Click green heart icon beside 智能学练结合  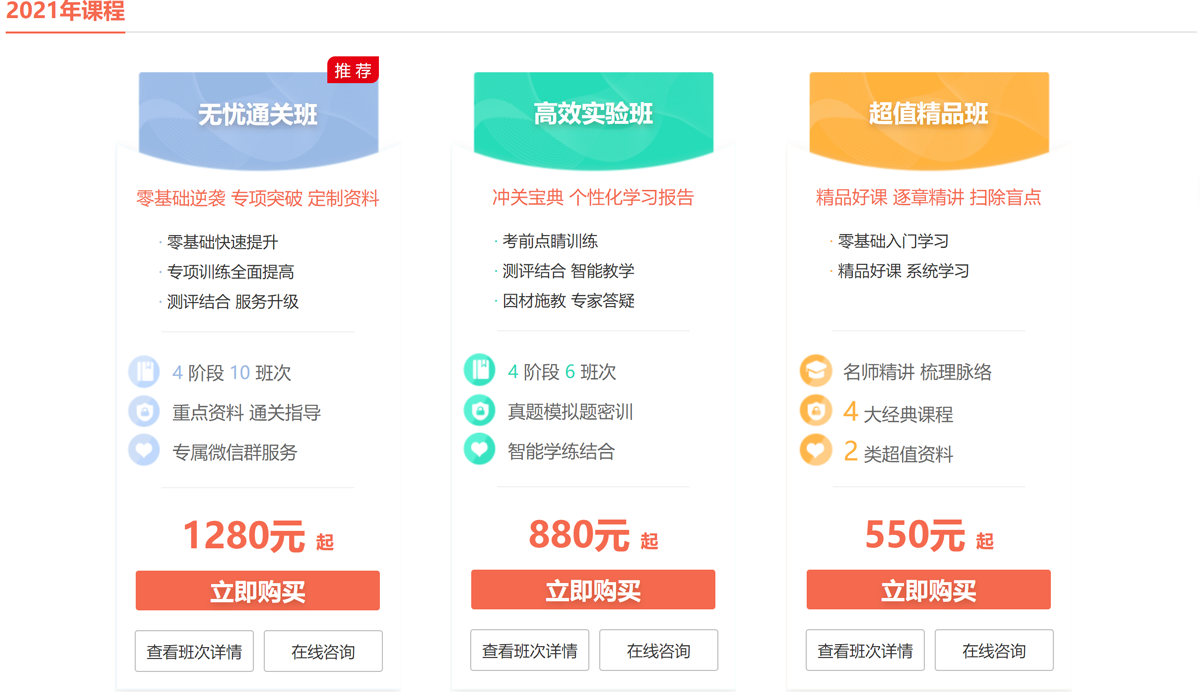[479, 450]
